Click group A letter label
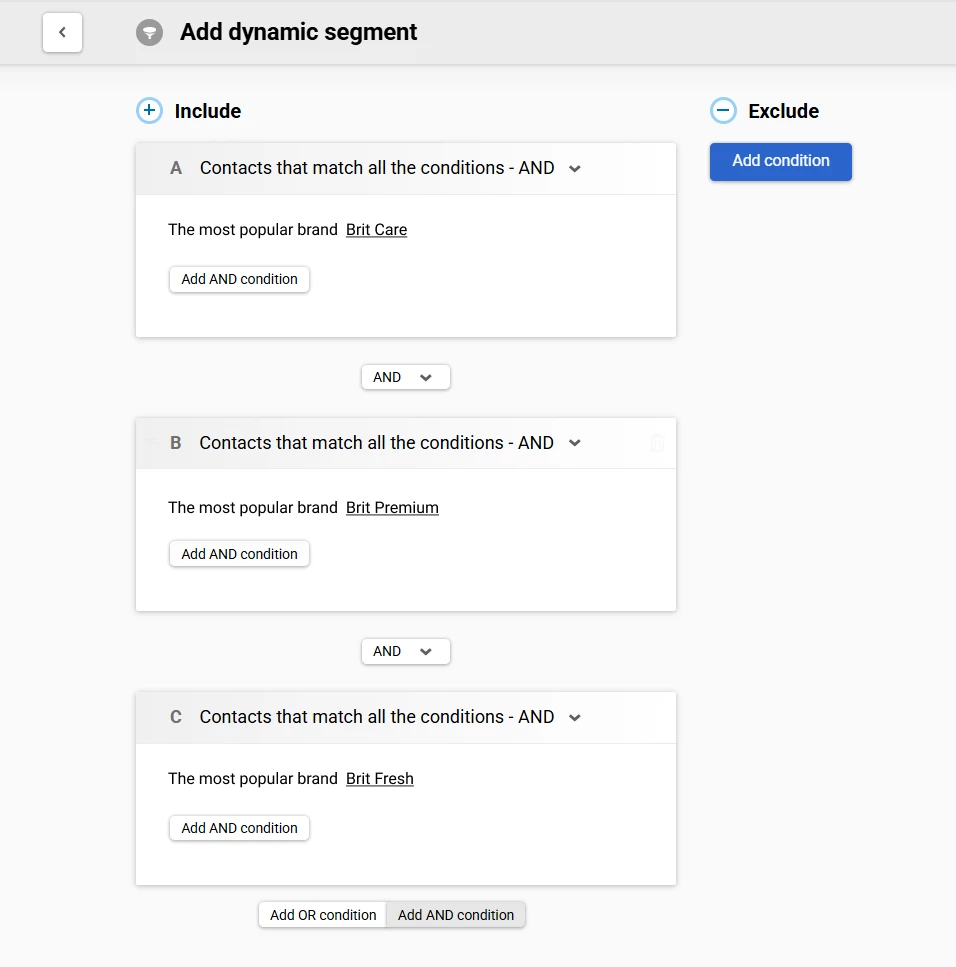956x967 pixels. click(176, 168)
